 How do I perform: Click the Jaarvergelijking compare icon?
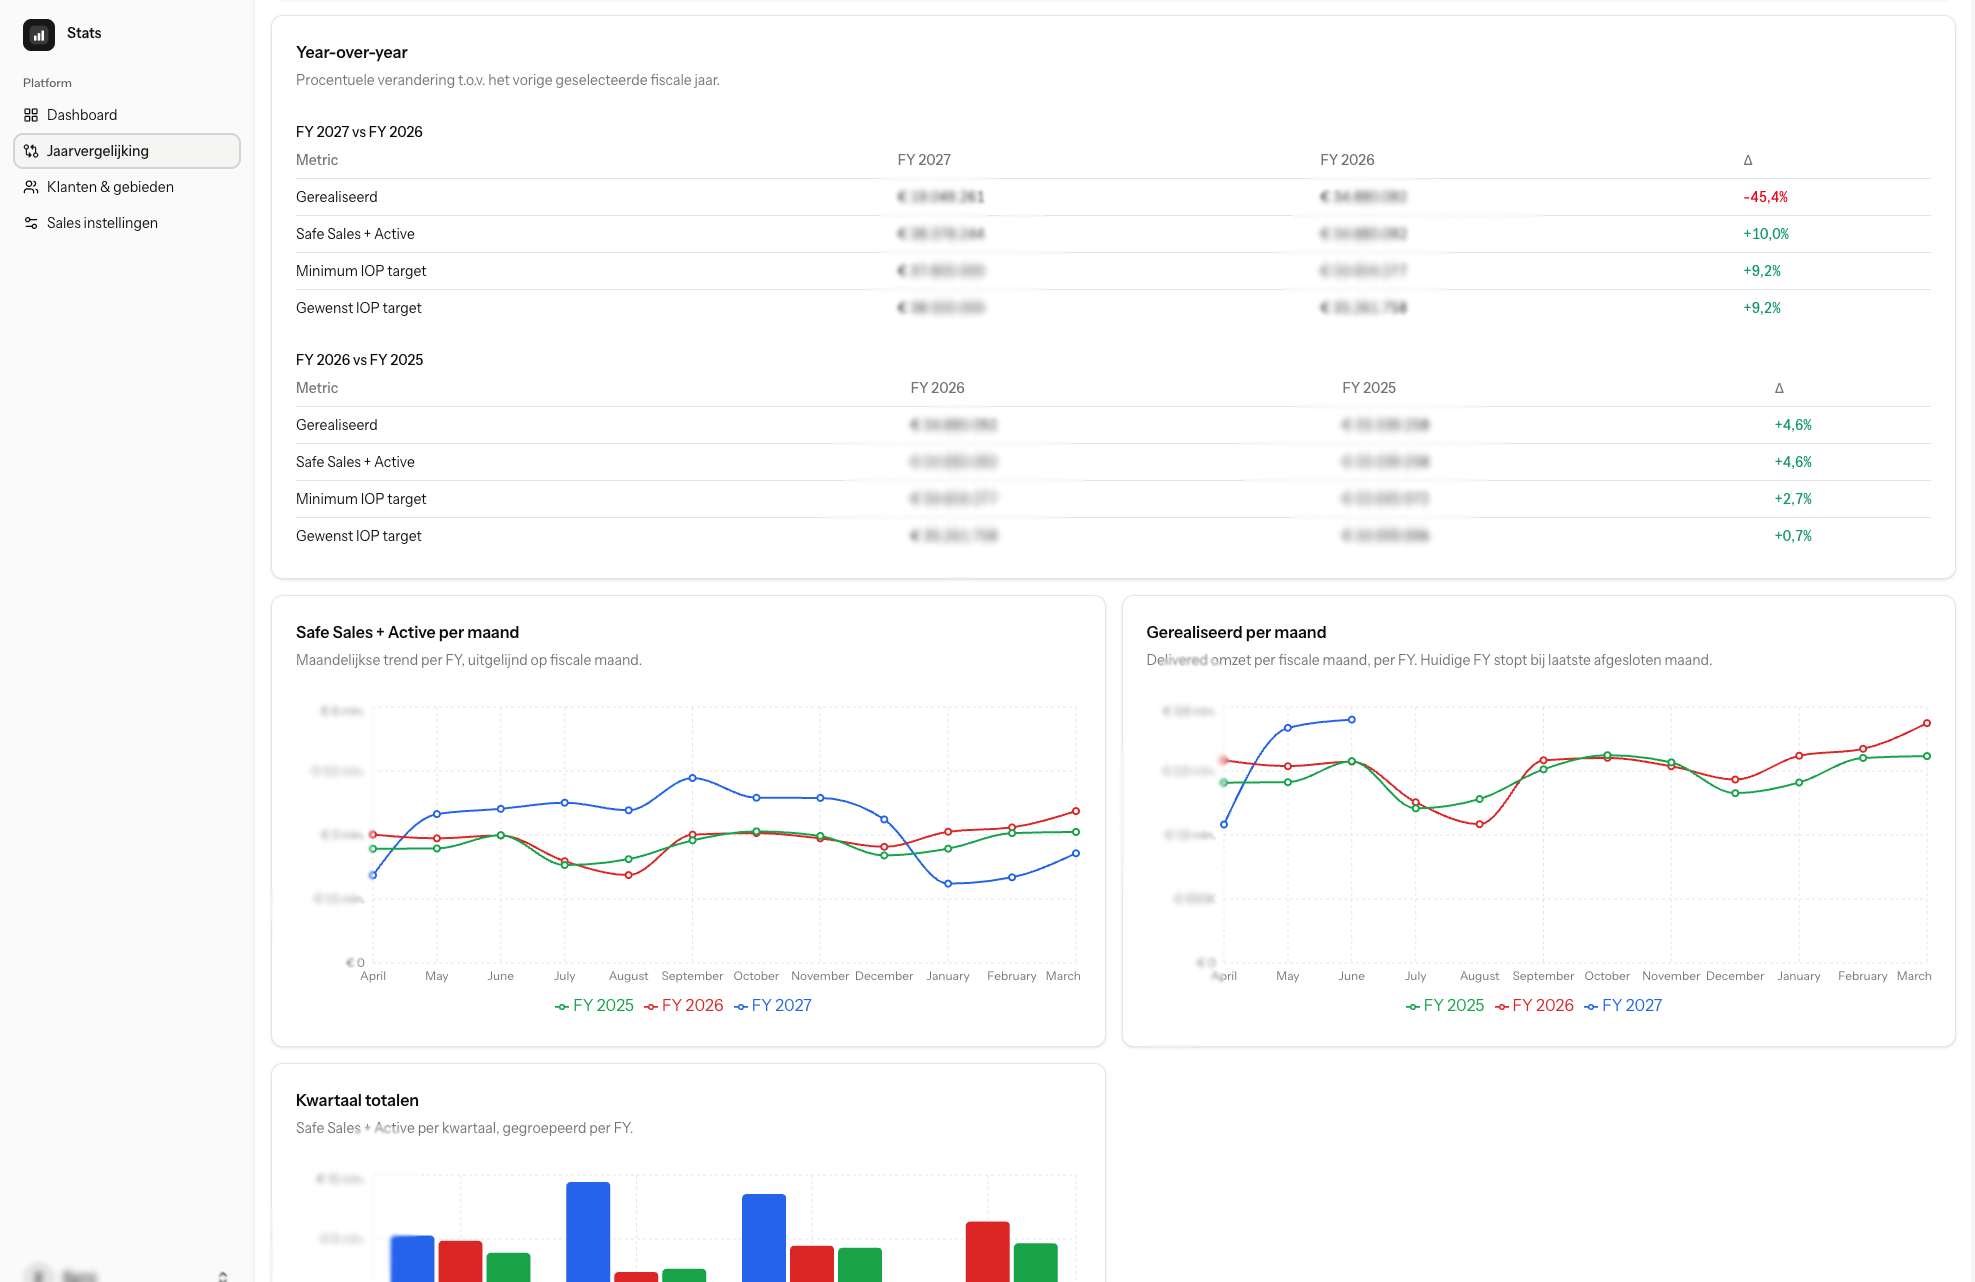[x=31, y=151]
